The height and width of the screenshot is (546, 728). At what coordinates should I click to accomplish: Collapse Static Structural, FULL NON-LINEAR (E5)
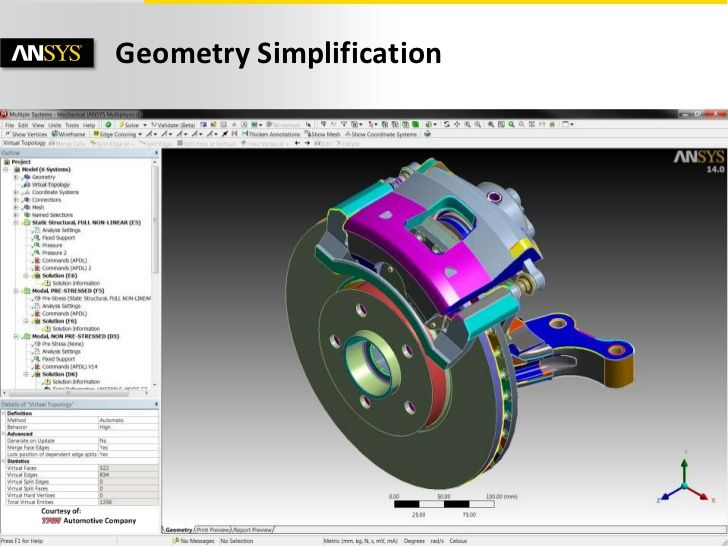[16, 223]
